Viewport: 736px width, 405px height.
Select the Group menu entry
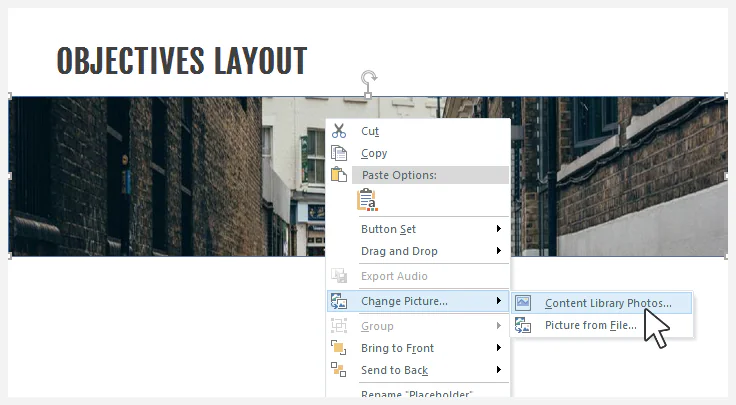(418, 326)
